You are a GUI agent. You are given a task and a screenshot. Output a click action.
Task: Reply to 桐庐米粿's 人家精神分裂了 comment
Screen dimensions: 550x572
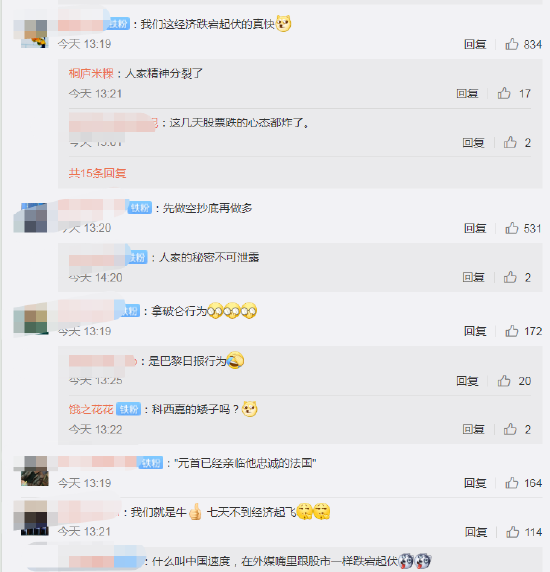467,93
